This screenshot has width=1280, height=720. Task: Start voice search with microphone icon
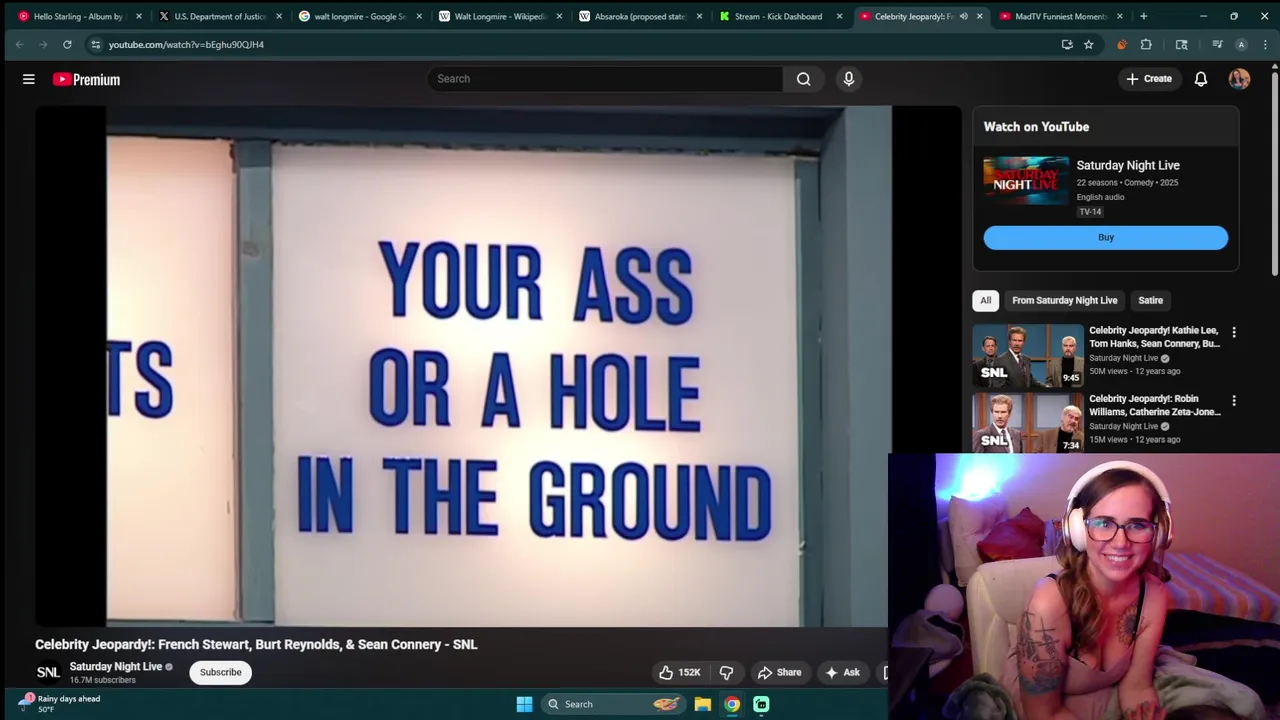(849, 79)
